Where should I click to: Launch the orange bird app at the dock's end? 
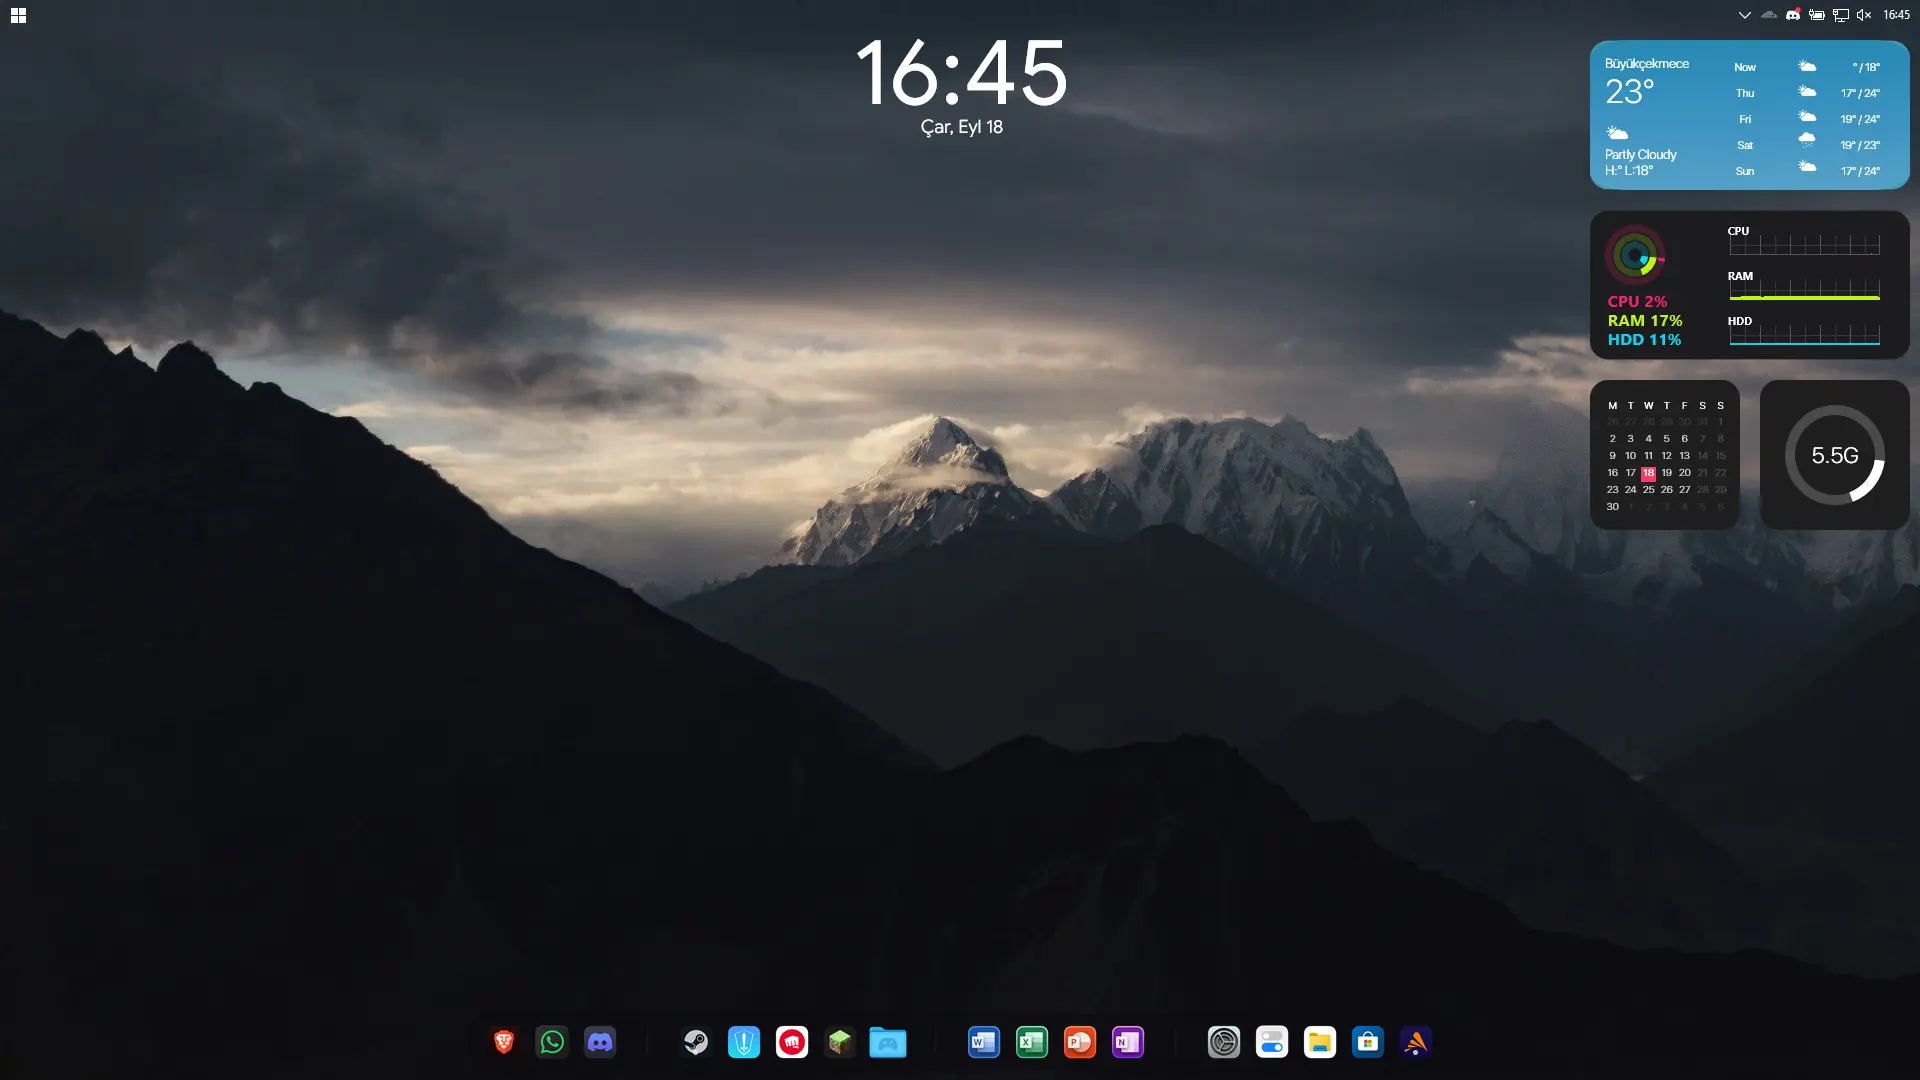point(1416,1042)
